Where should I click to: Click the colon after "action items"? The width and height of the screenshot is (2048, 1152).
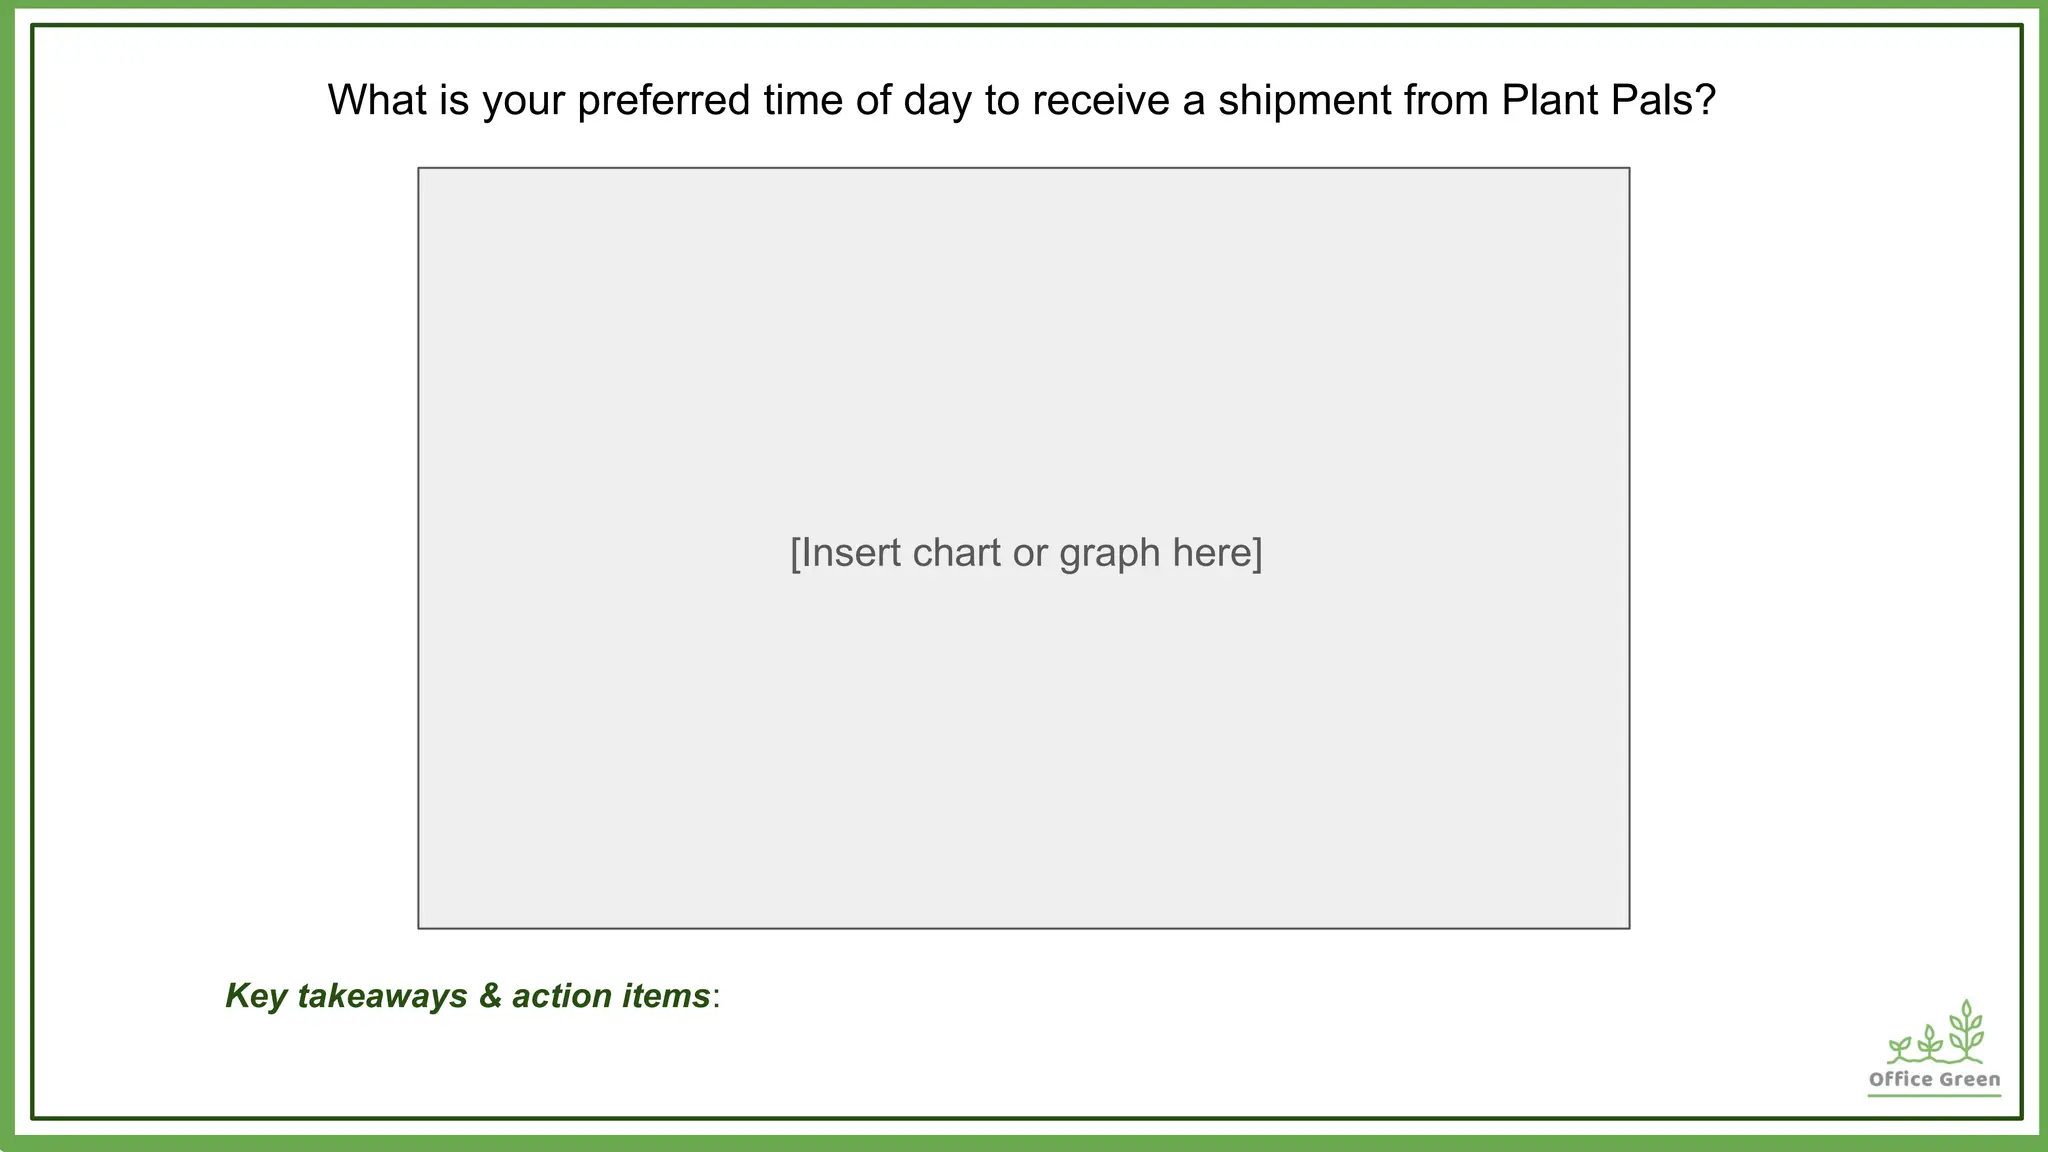pyautogui.click(x=716, y=997)
